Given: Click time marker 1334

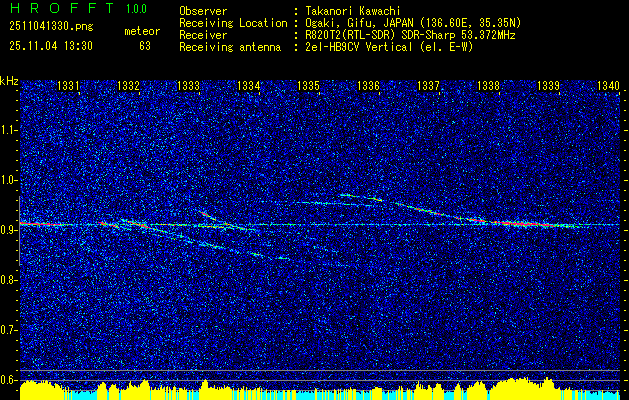Looking at the screenshot, I should tap(248, 86).
